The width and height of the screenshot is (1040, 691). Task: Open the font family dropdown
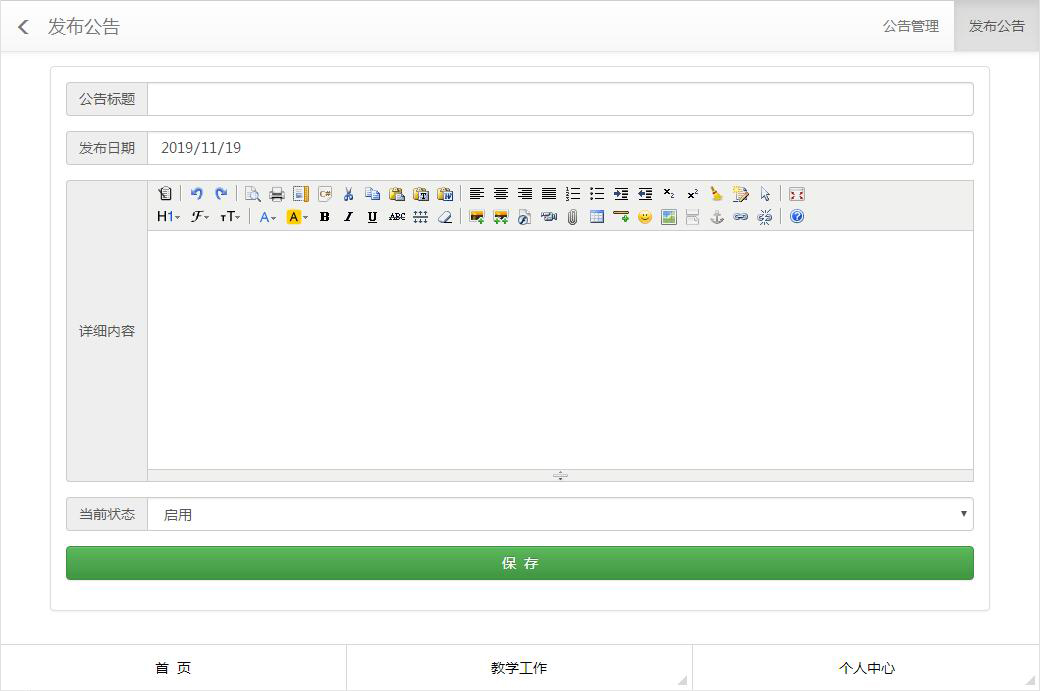[x=200, y=217]
